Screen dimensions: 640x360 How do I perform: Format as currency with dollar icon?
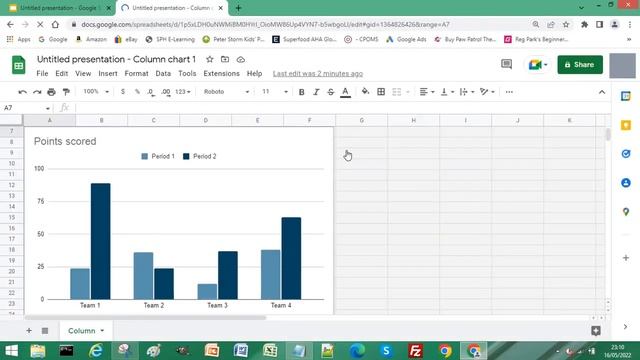(x=123, y=92)
